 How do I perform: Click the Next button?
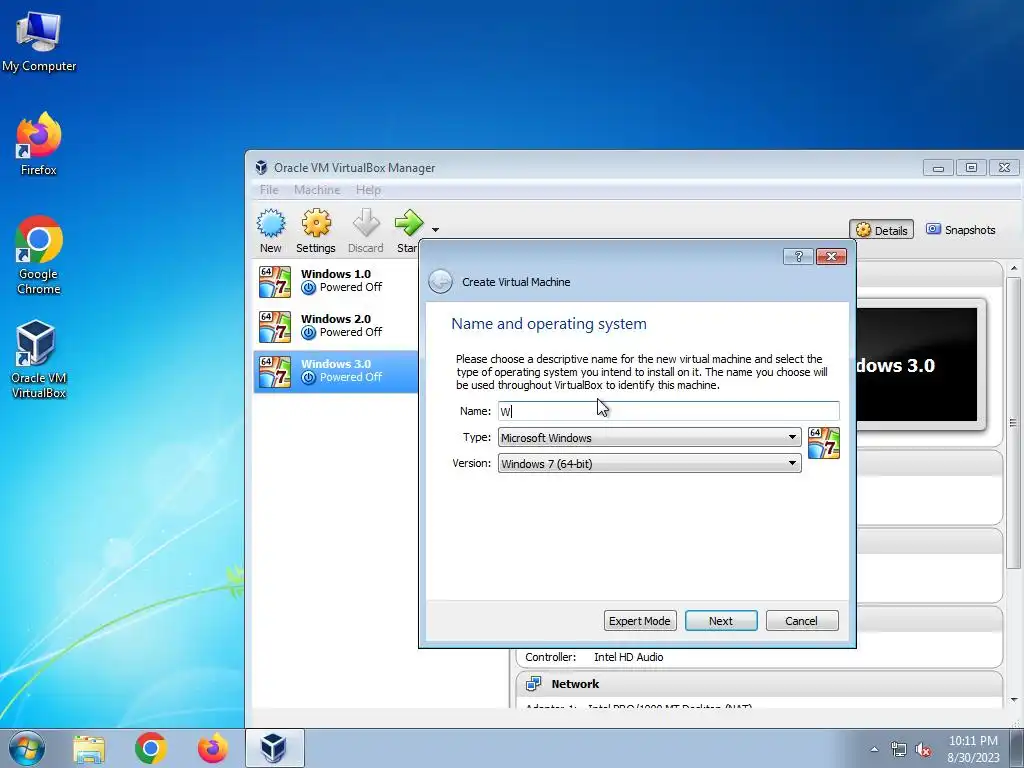[721, 621]
